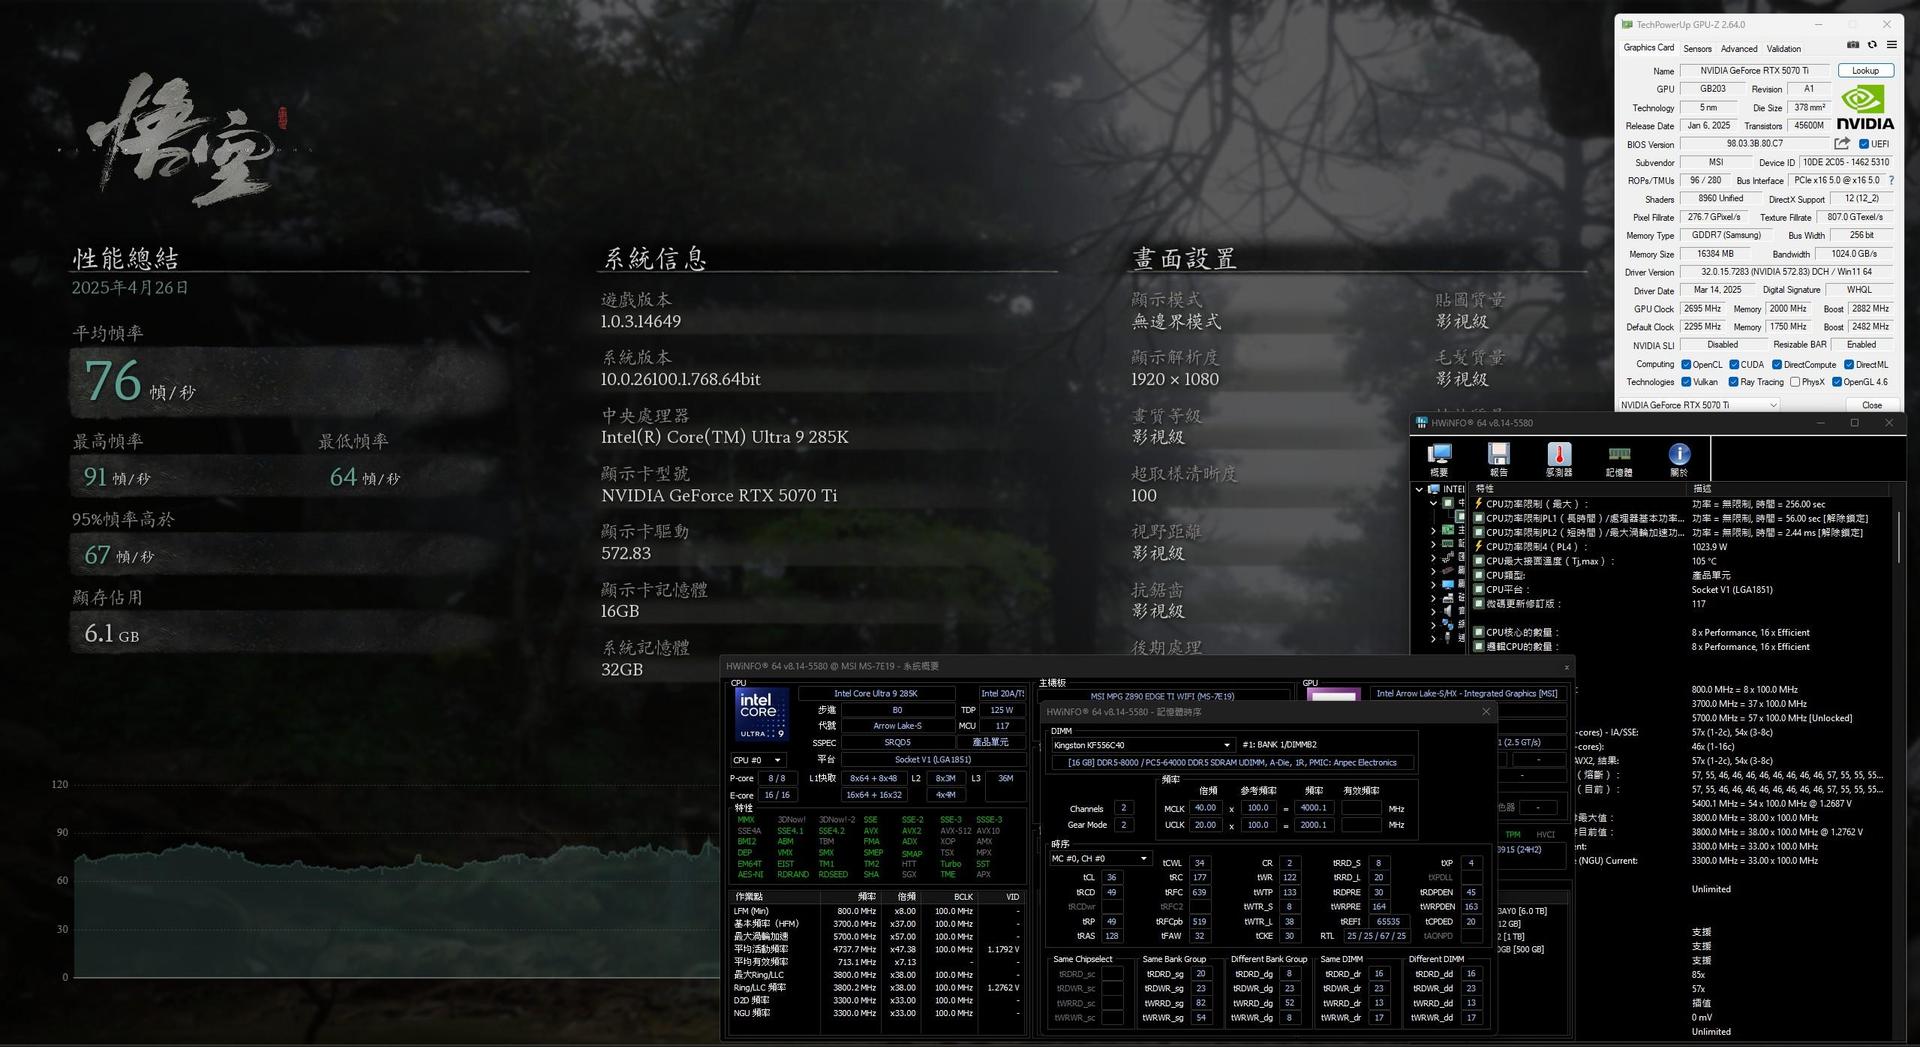The image size is (1920, 1047).
Task: Click the HWiNFO title bar app icon
Action: [x=1421, y=423]
